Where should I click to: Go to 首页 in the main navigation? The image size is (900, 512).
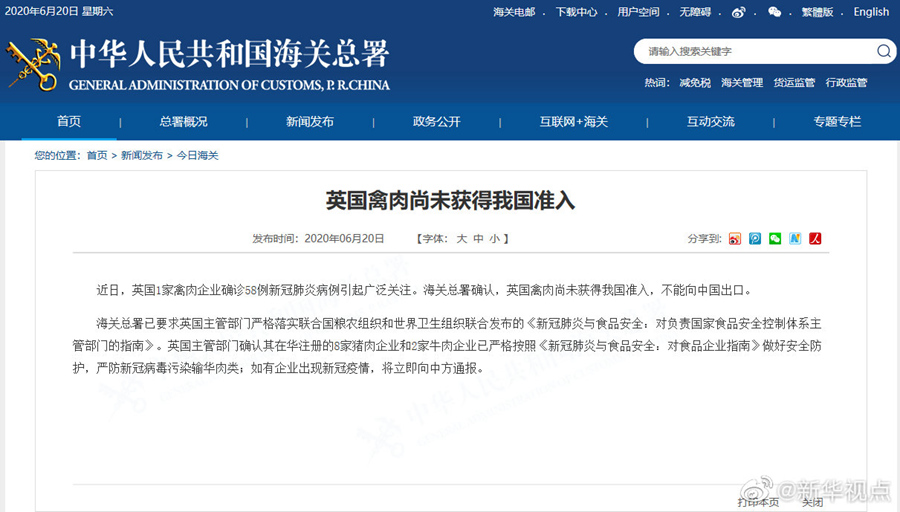tap(69, 122)
